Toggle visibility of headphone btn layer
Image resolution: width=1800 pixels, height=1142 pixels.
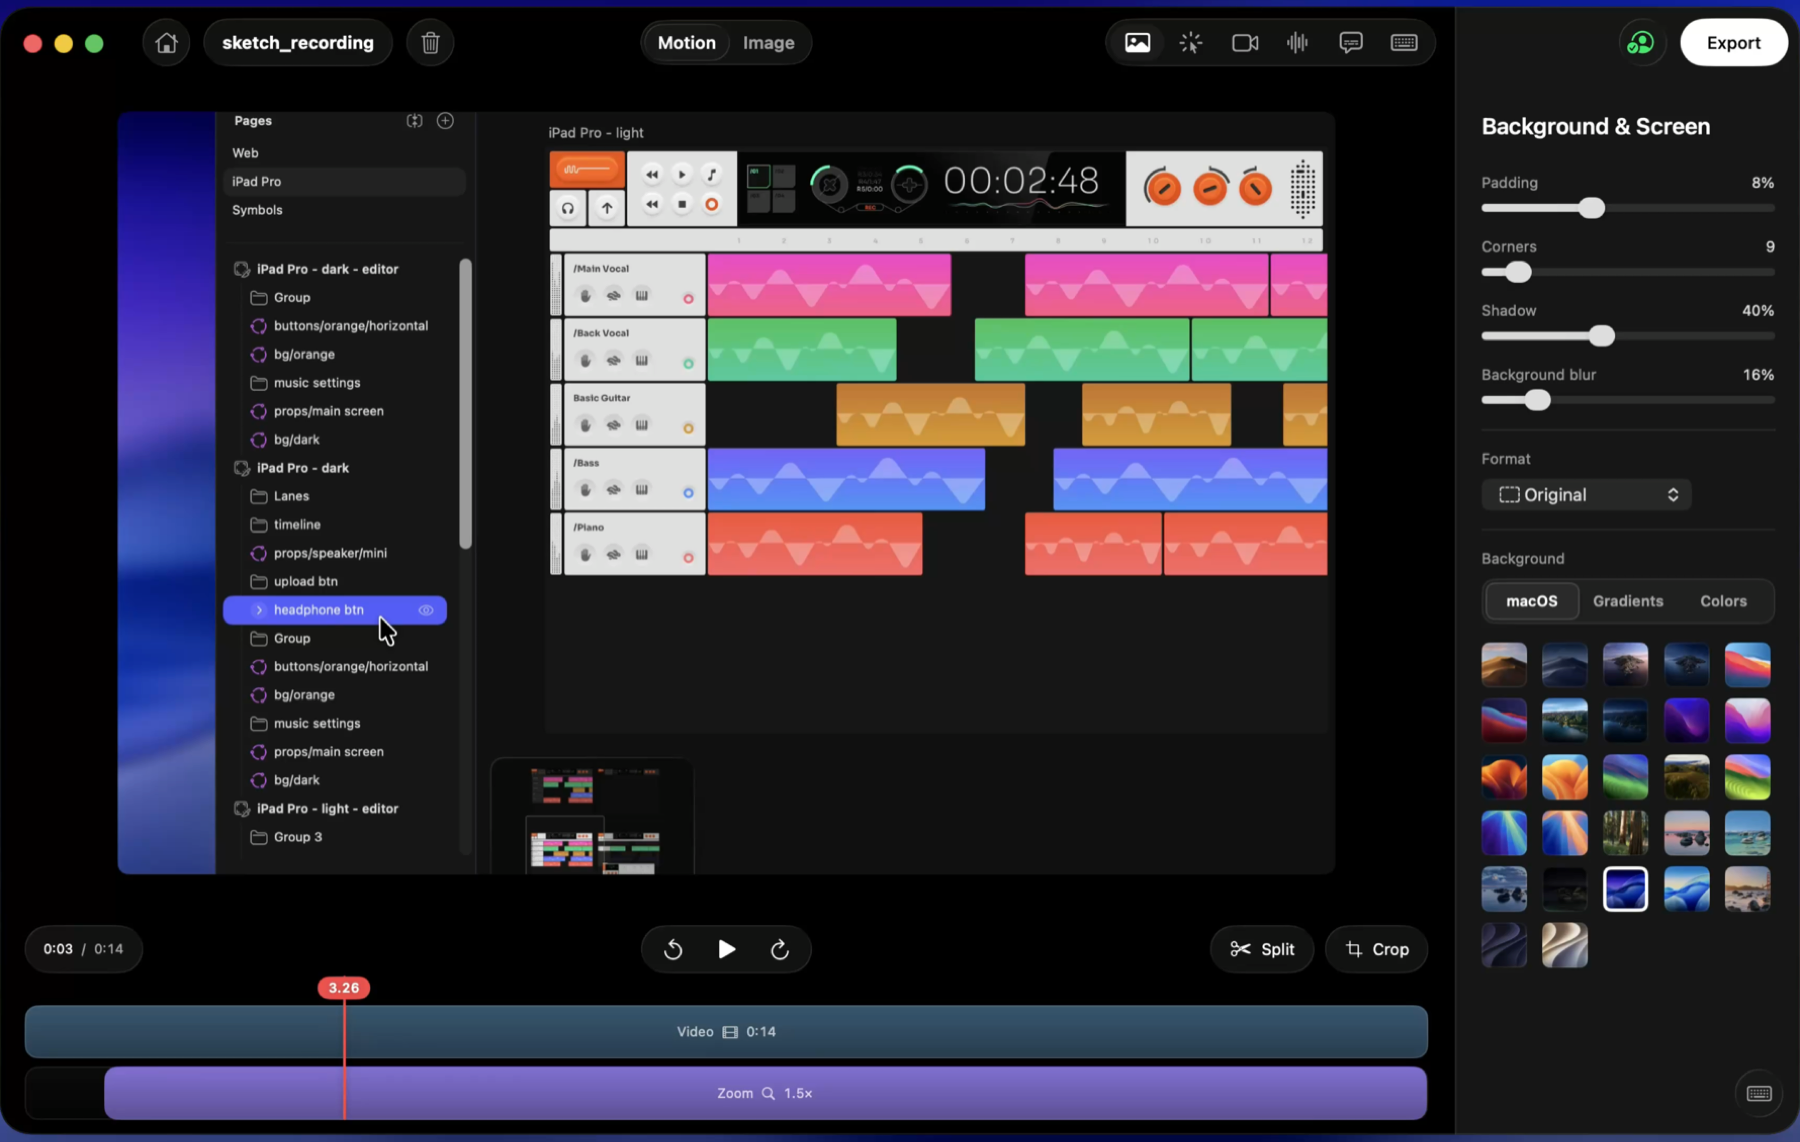click(x=426, y=610)
